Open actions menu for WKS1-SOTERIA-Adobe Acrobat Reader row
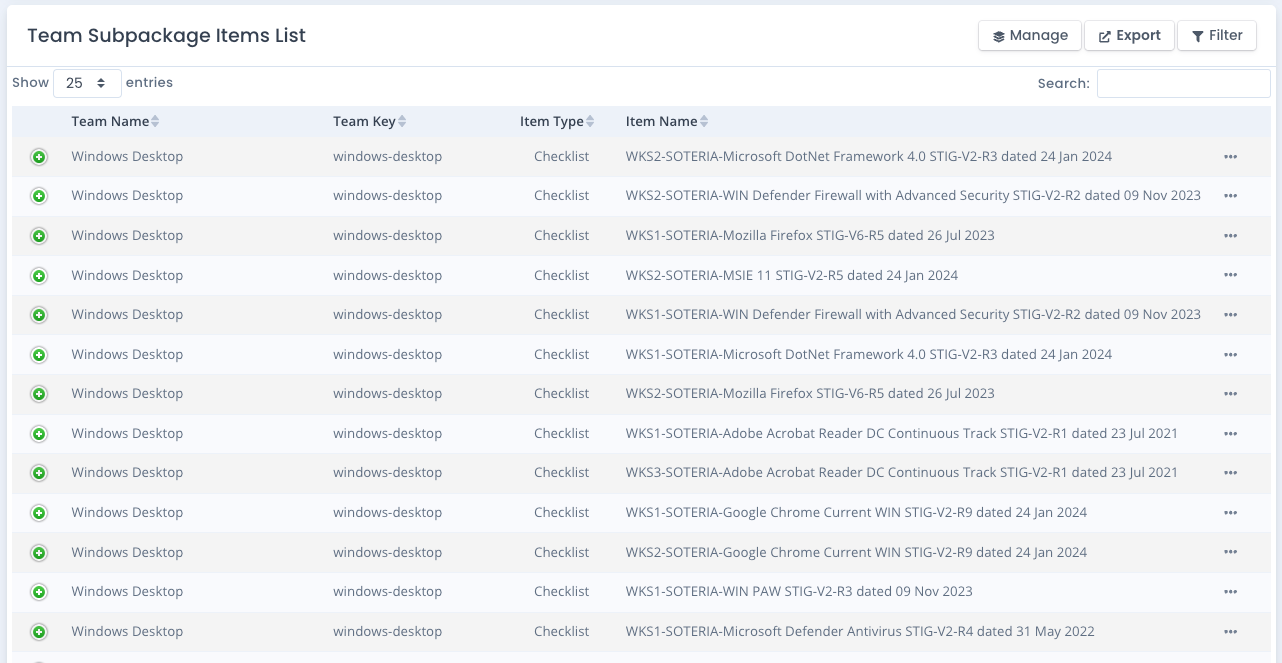The image size is (1282, 663). coord(1230,434)
